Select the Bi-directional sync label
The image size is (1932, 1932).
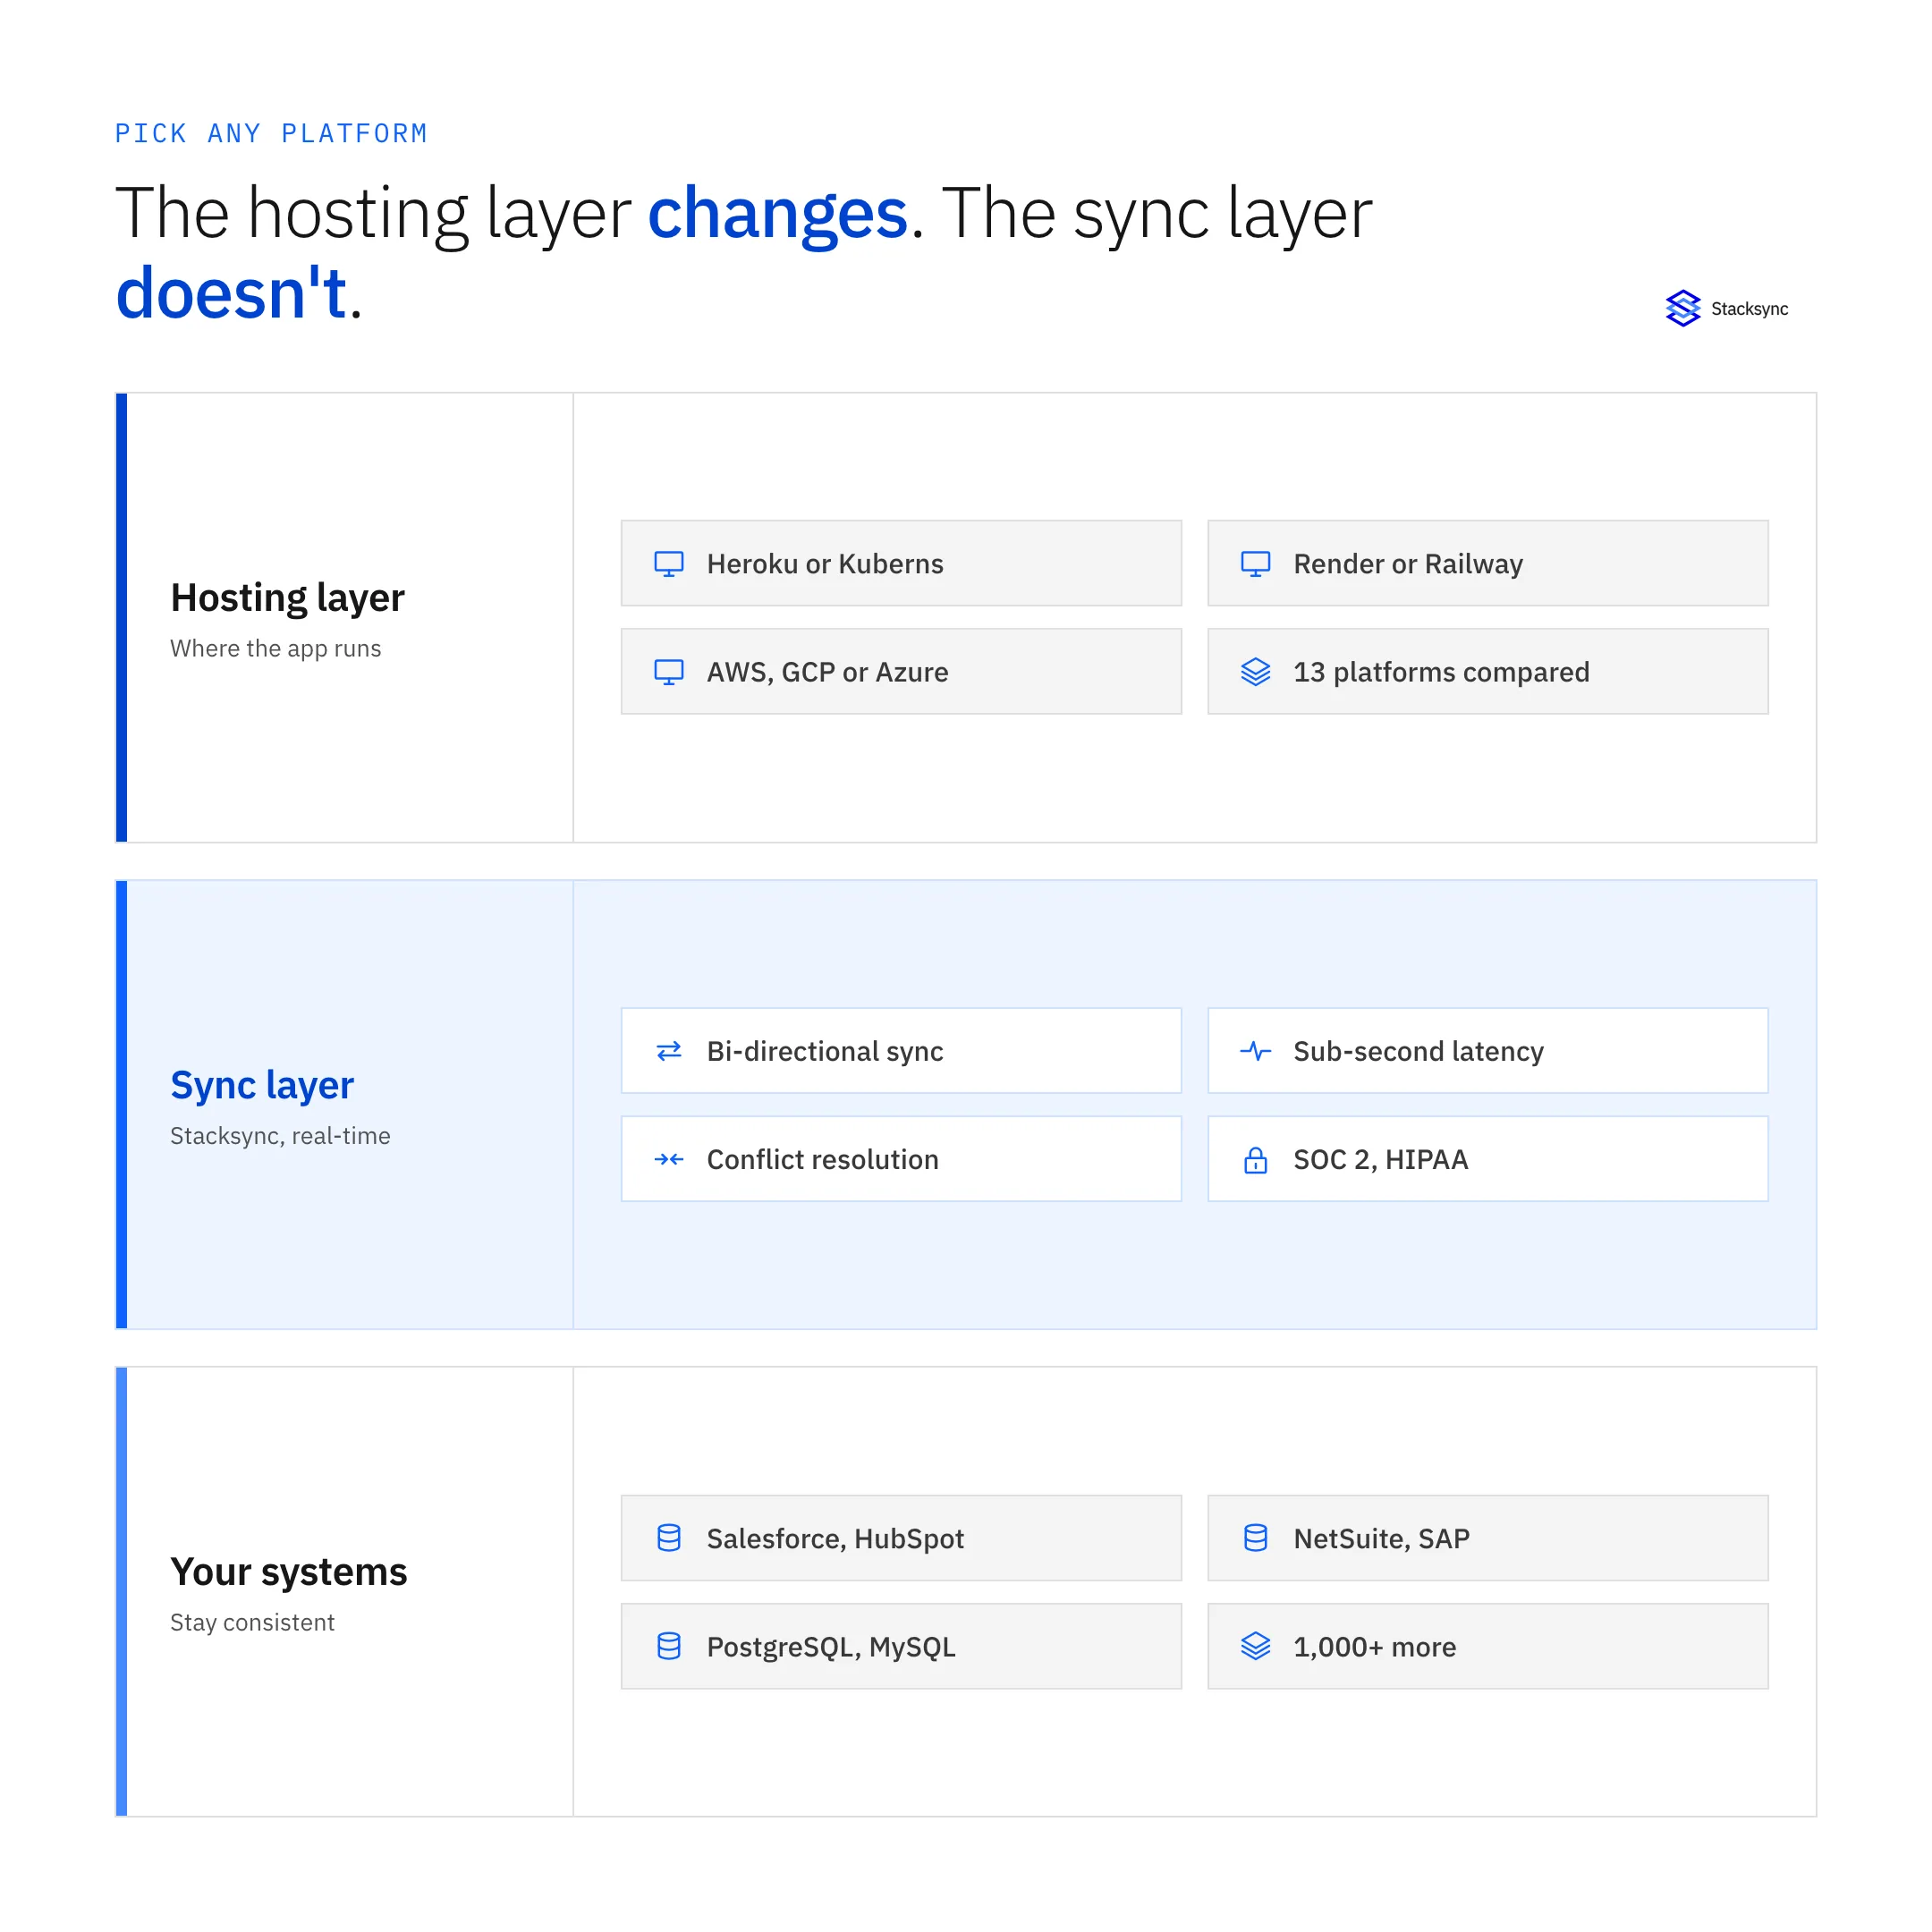[825, 1051]
